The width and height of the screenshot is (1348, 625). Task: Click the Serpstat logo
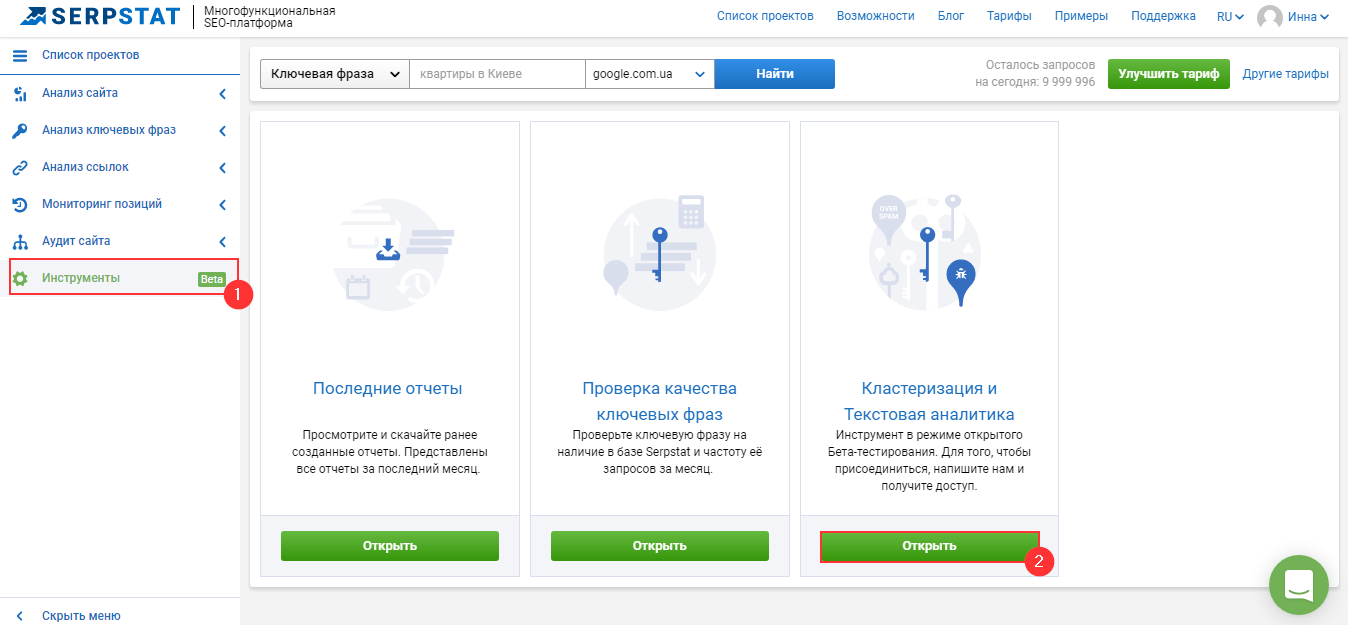point(100,17)
